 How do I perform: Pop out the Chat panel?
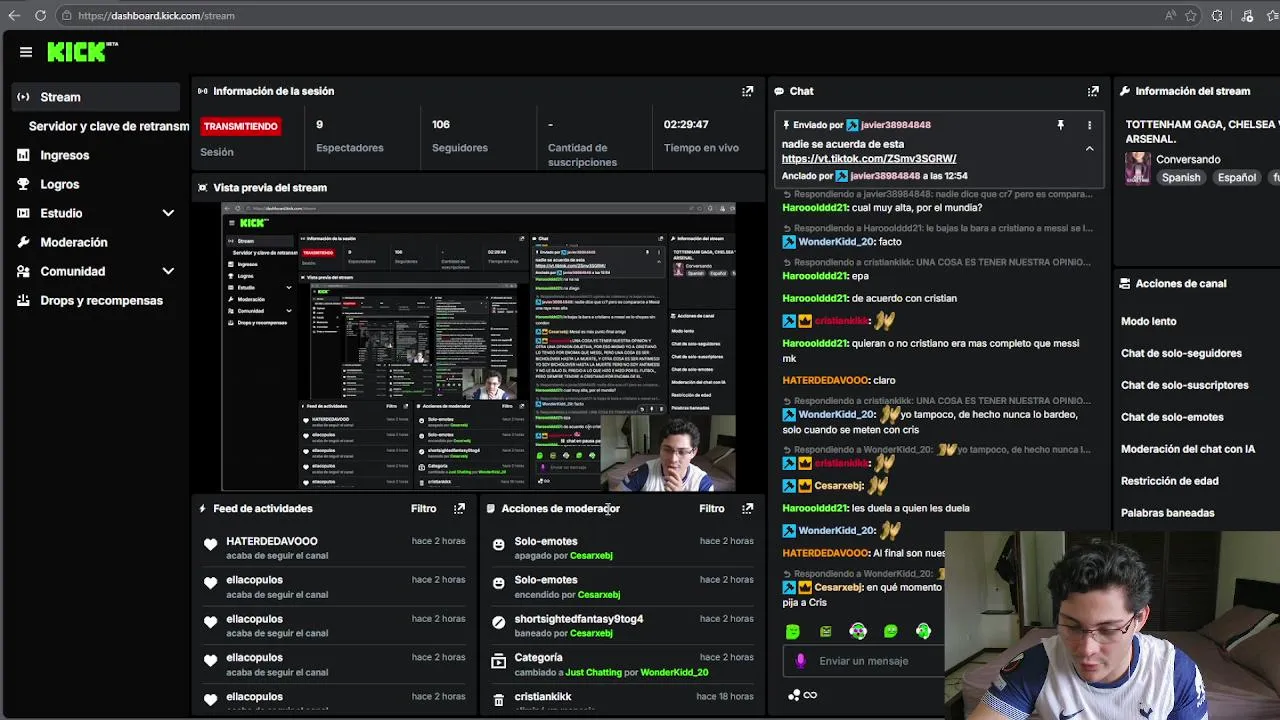(1093, 91)
